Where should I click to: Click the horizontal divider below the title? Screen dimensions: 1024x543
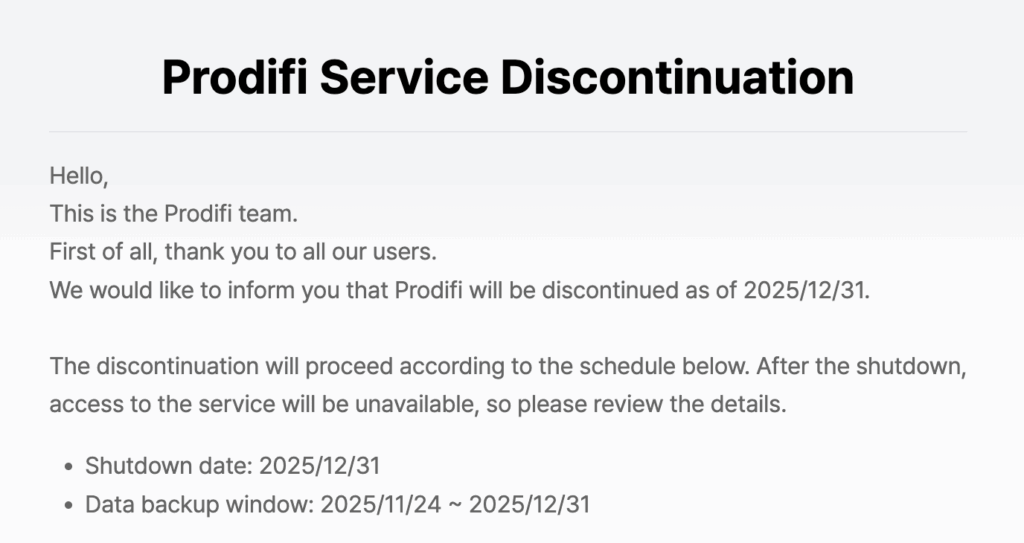click(508, 131)
